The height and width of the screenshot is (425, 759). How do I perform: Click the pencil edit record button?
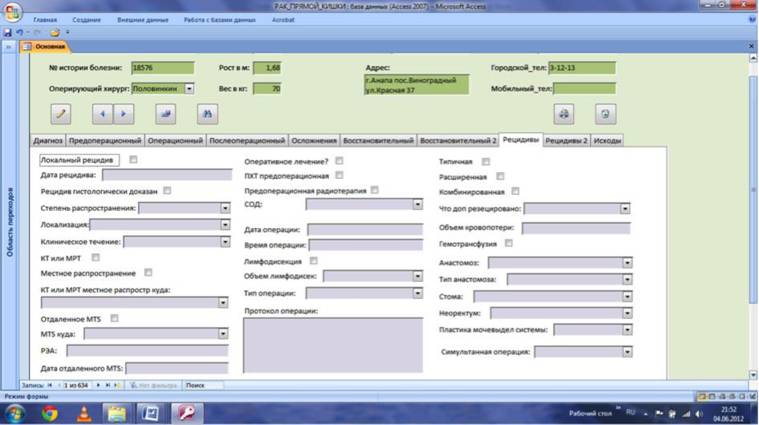pyautogui.click(x=61, y=114)
